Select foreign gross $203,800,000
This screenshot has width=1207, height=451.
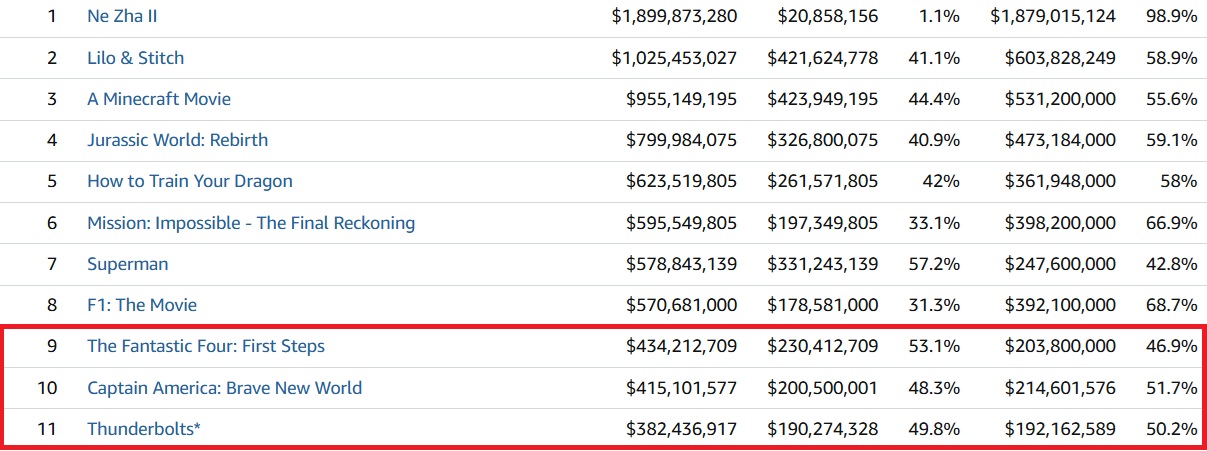[1060, 346]
